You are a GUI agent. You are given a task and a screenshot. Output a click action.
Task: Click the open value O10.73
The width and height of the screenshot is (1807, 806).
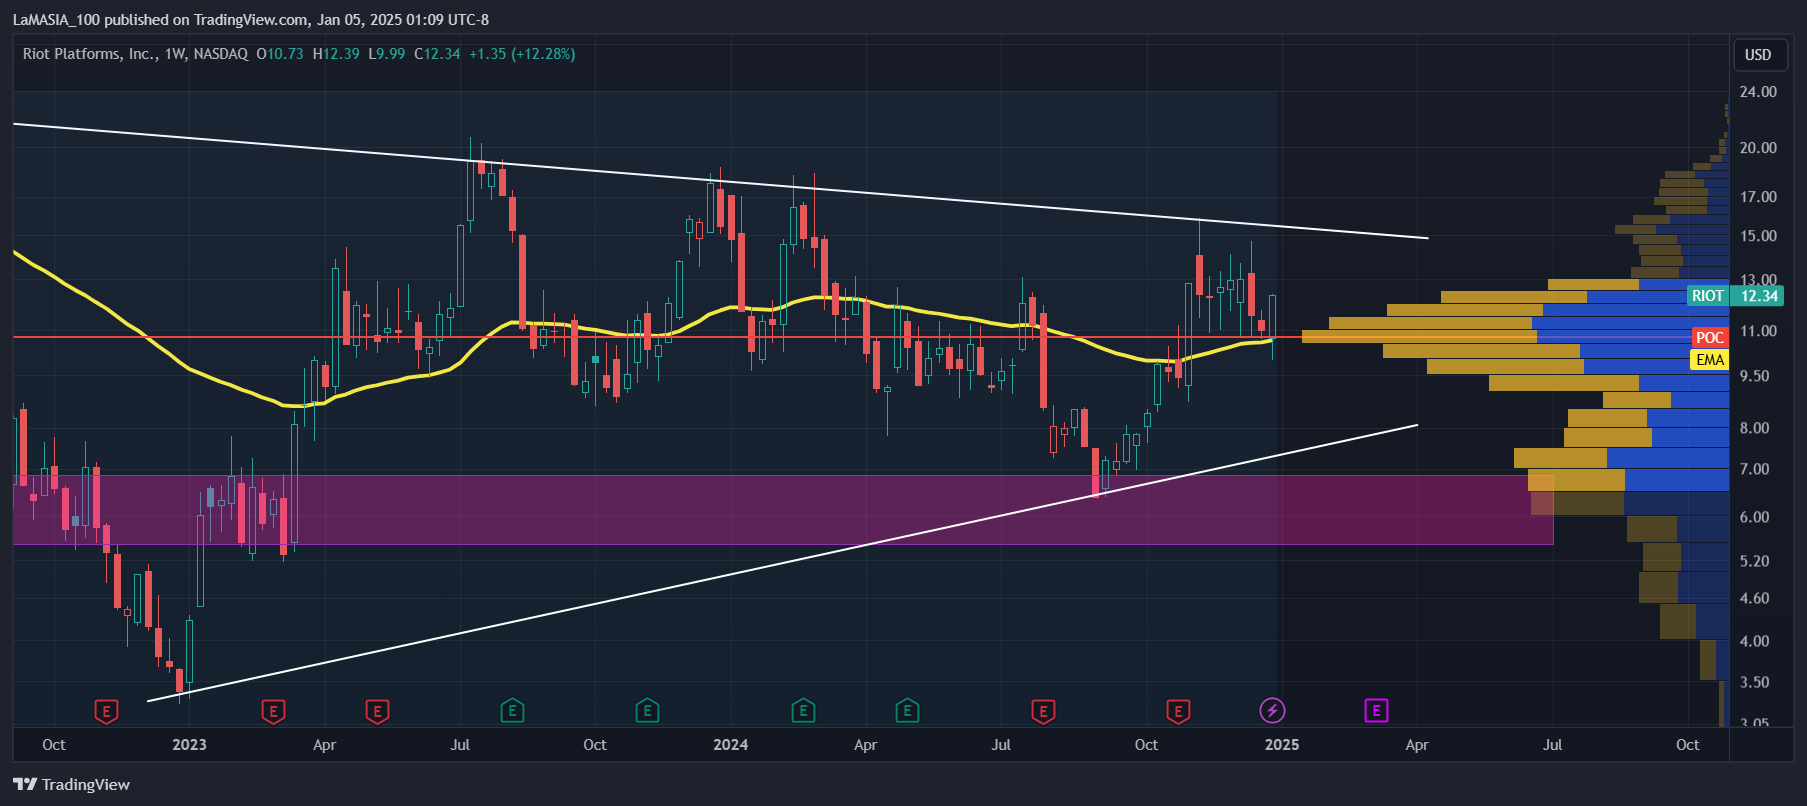point(280,54)
